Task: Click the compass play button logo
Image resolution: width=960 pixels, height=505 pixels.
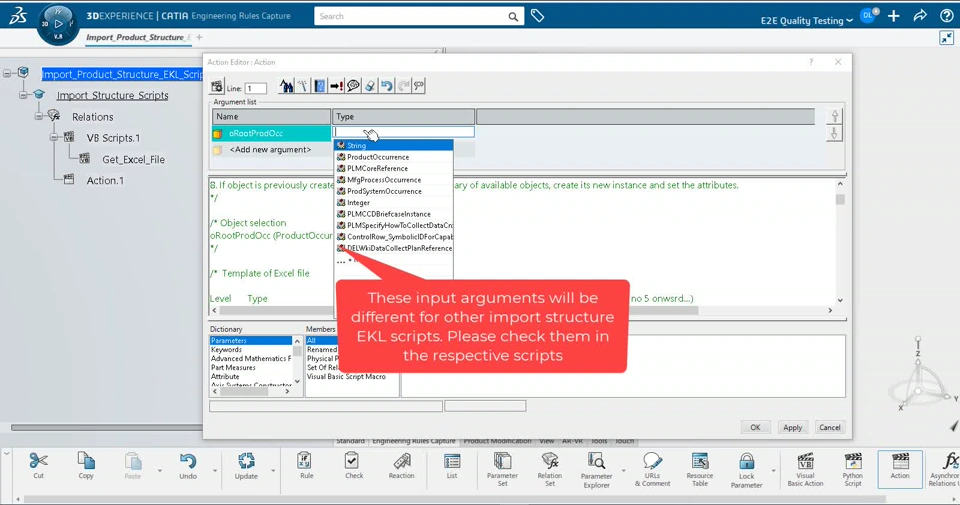Action: coord(58,24)
